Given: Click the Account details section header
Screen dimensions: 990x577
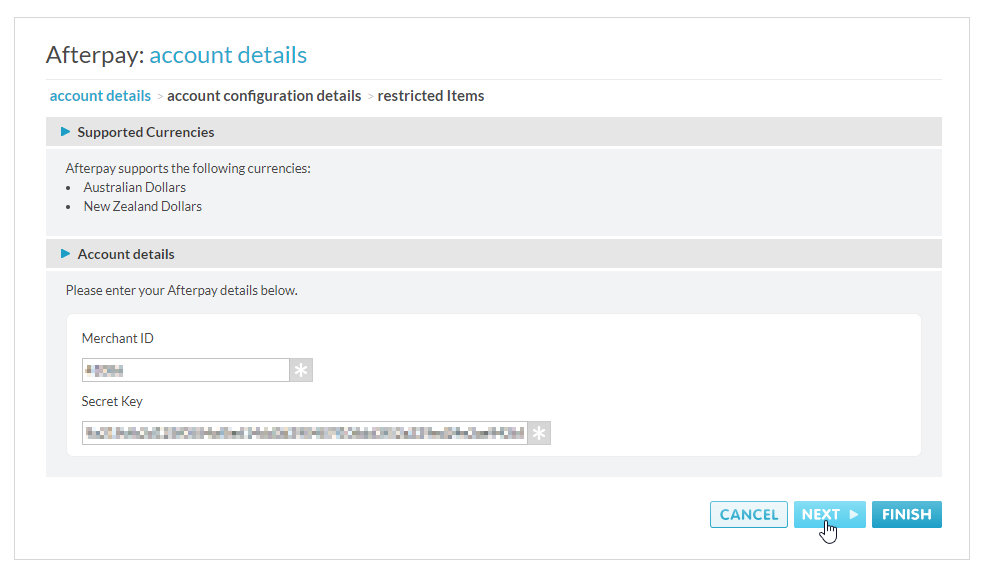Looking at the screenshot, I should pyautogui.click(x=126, y=254).
